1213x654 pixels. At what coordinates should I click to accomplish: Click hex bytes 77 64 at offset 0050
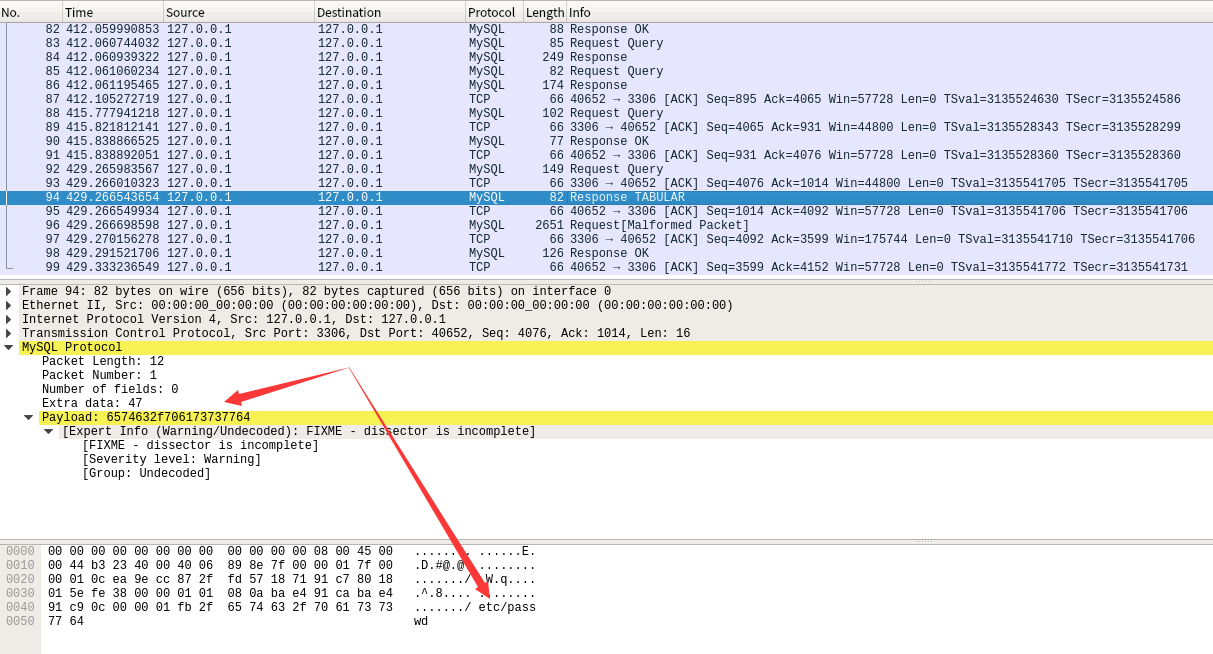coord(66,622)
